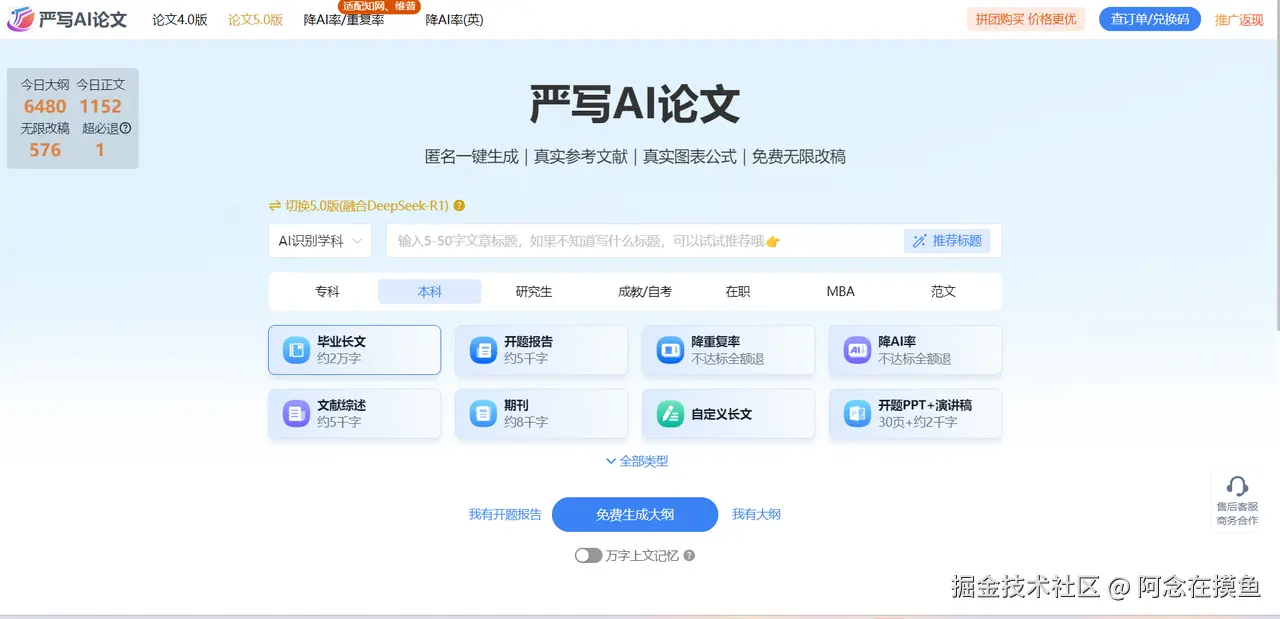The width and height of the screenshot is (1280, 619).
Task: Click the question mark beside 超必退
Action: (126, 128)
